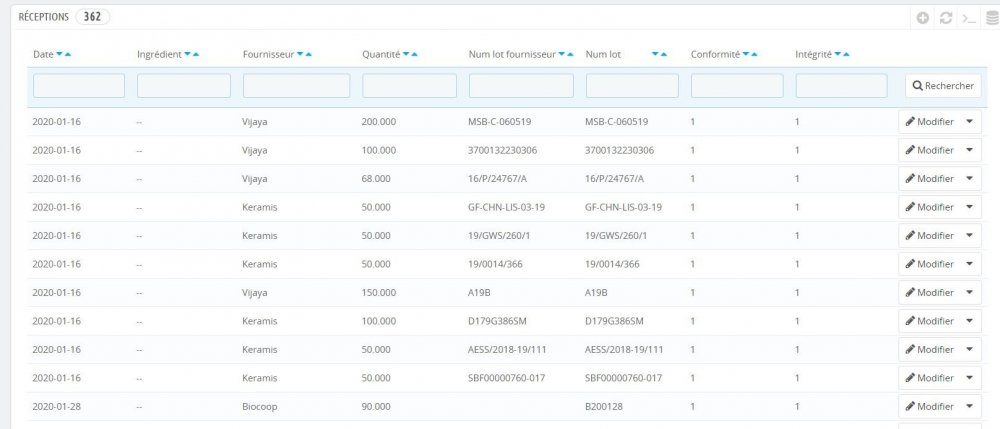Open actions dropdown for 19/0014/366 row
Screen dimensions: 1000x429
pyautogui.click(x=969, y=264)
